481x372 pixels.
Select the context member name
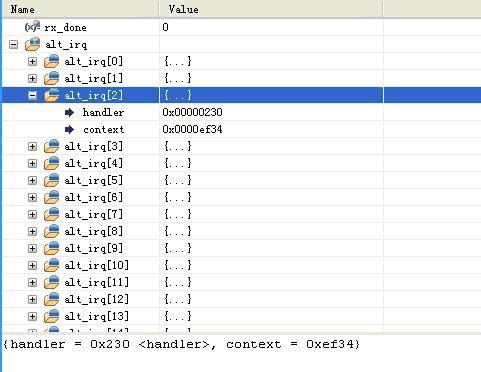coord(104,129)
